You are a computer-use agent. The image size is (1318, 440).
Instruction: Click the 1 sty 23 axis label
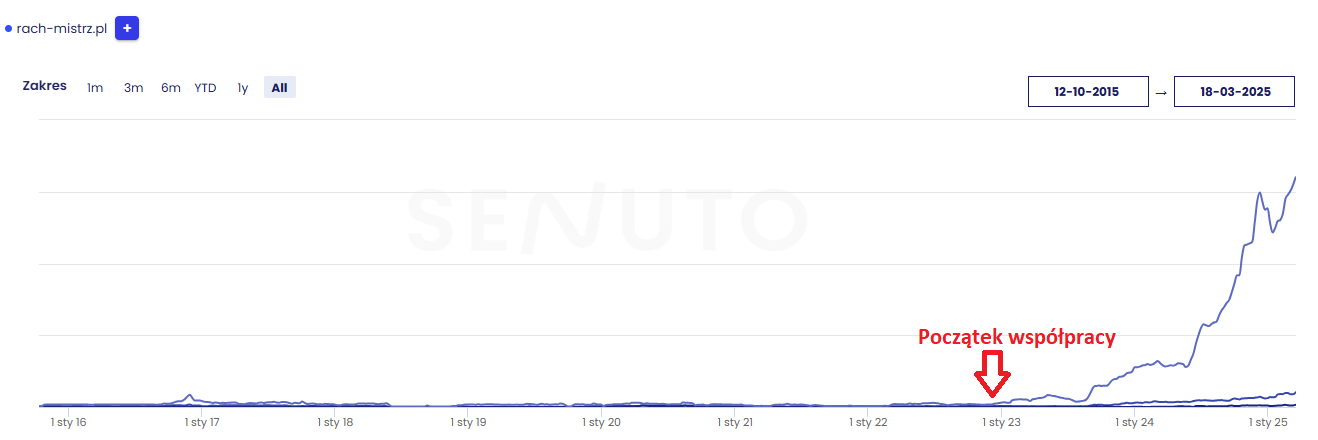(1001, 423)
